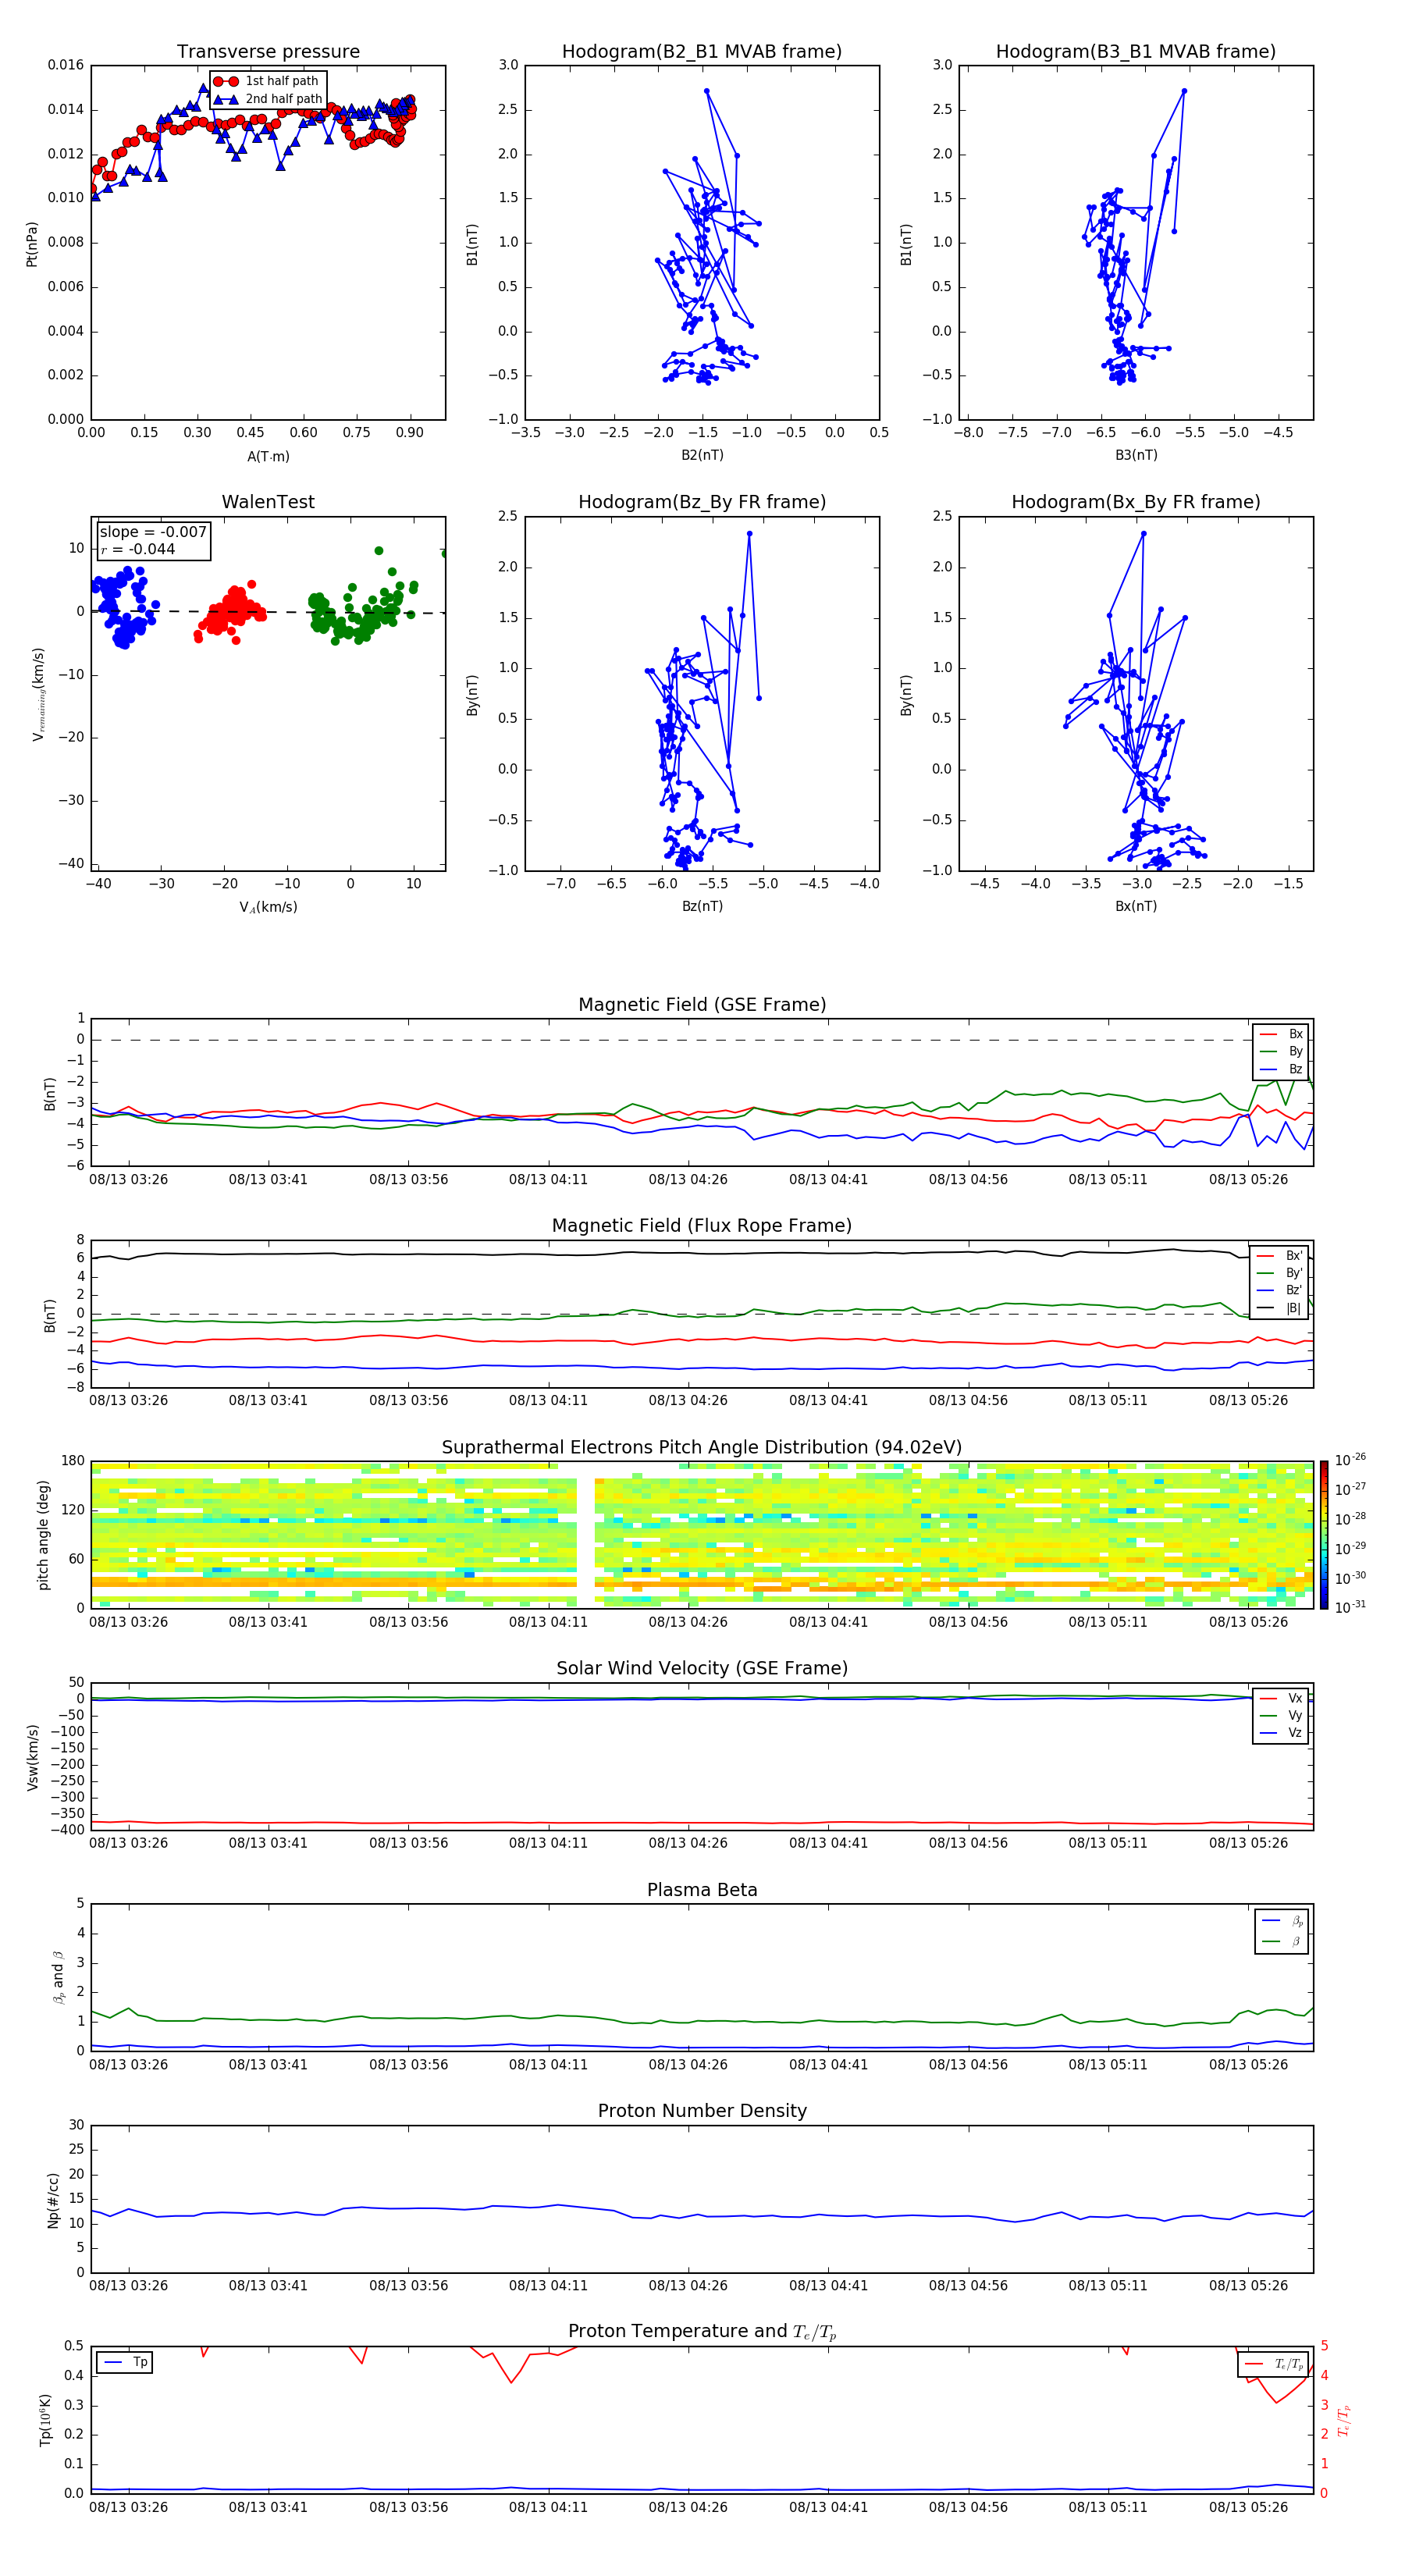Image resolution: width=1405 pixels, height=2576 pixels.
Task: Click the "Np(#/cc)" axis label
Action: tap(53, 2199)
